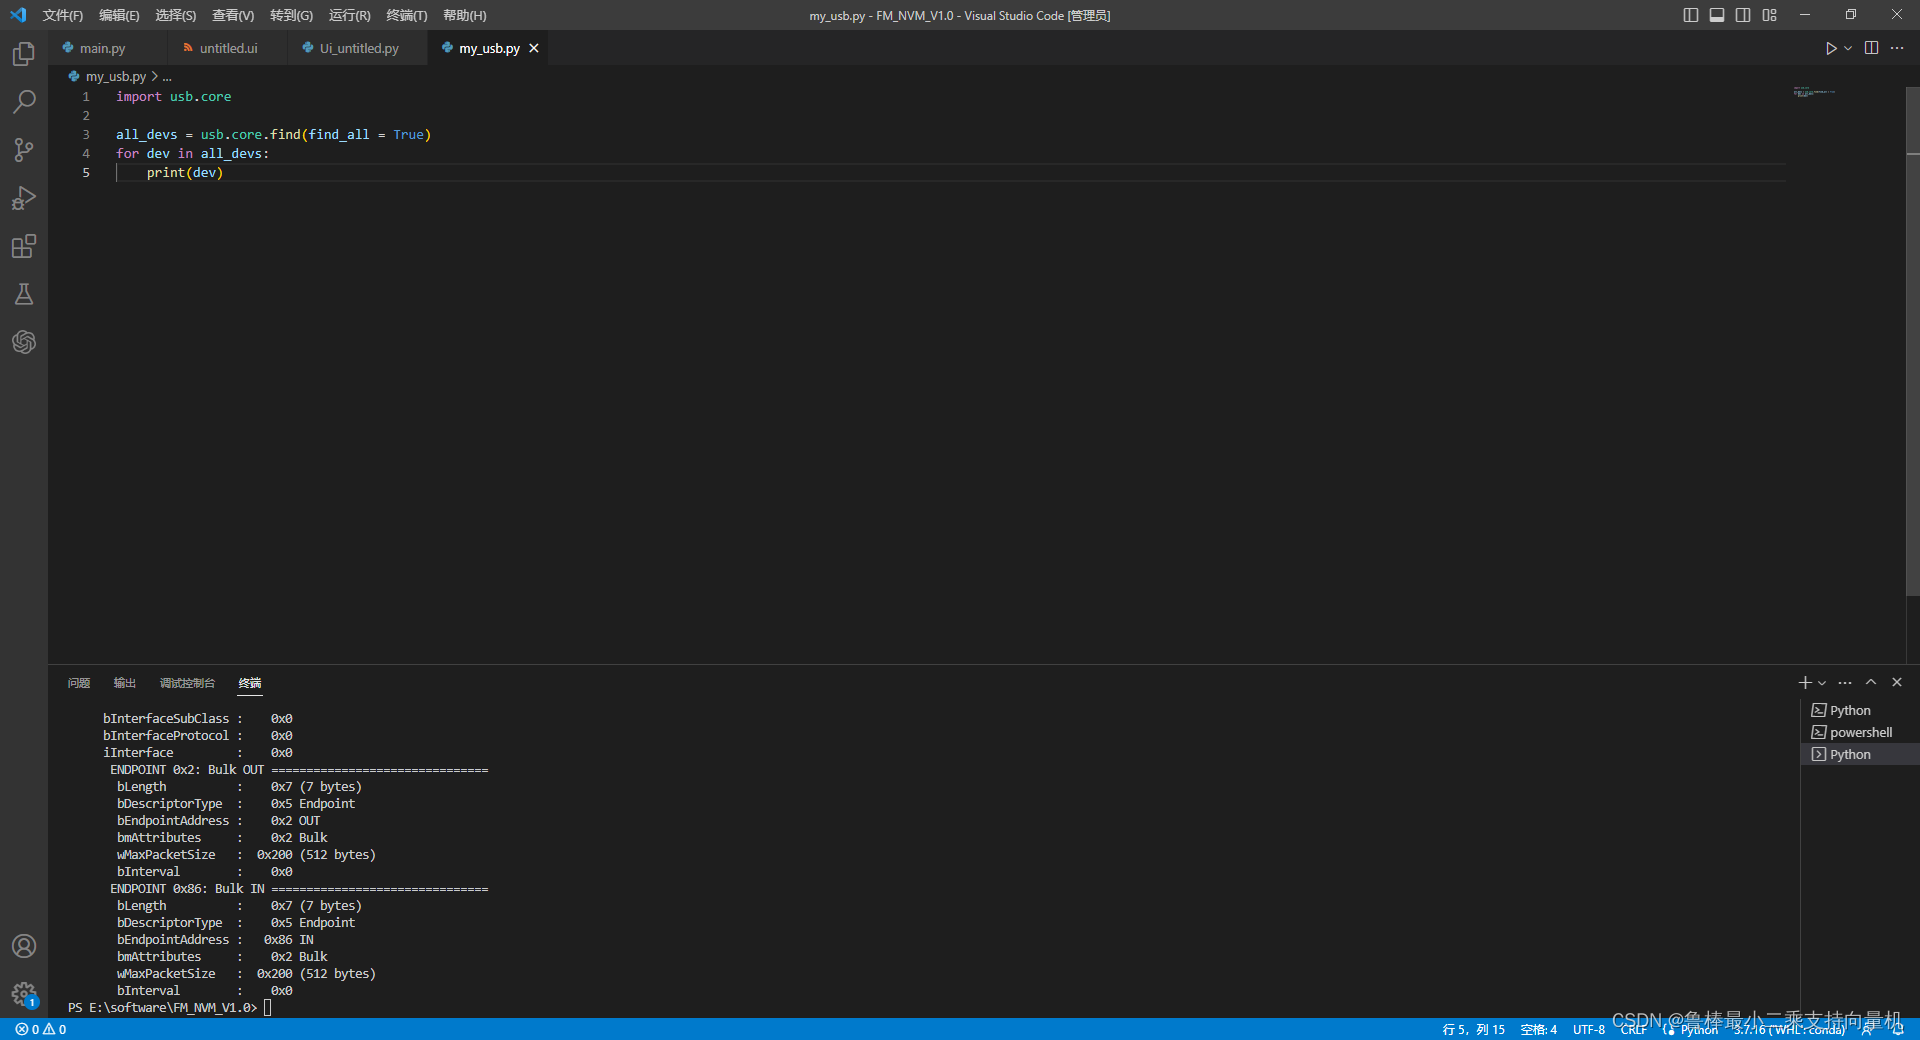Run Python file with the play button
The width and height of the screenshot is (1920, 1040).
point(1830,48)
